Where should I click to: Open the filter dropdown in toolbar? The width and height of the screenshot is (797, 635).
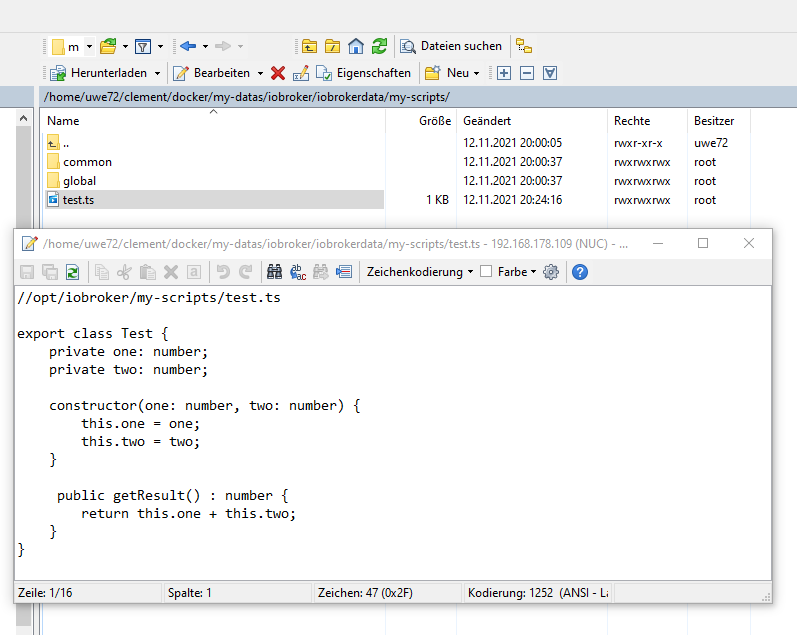160,46
